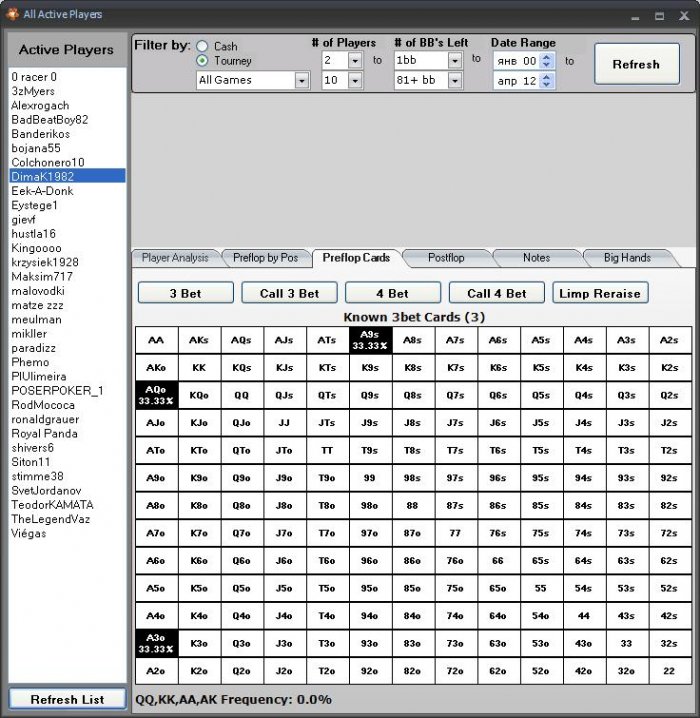Image resolution: width=700 pixels, height=718 pixels.
Task: Click the start date spinner arrows
Action: point(546,60)
